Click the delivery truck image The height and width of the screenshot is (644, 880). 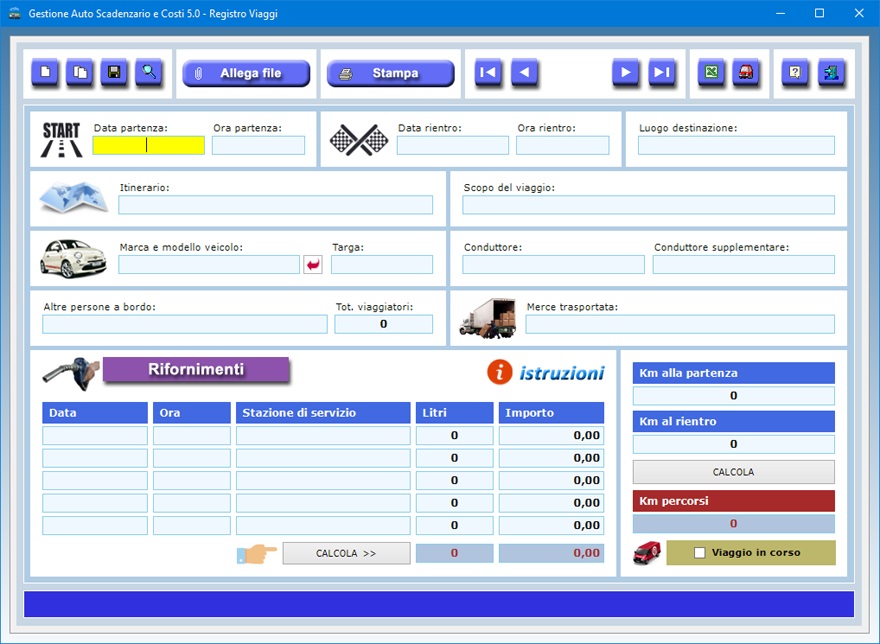tap(487, 318)
